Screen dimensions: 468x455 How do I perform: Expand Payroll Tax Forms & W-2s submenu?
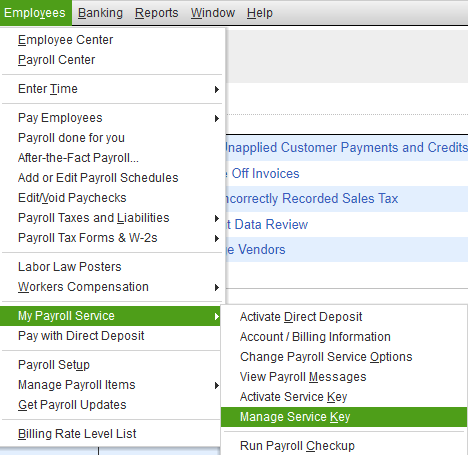click(x=111, y=238)
